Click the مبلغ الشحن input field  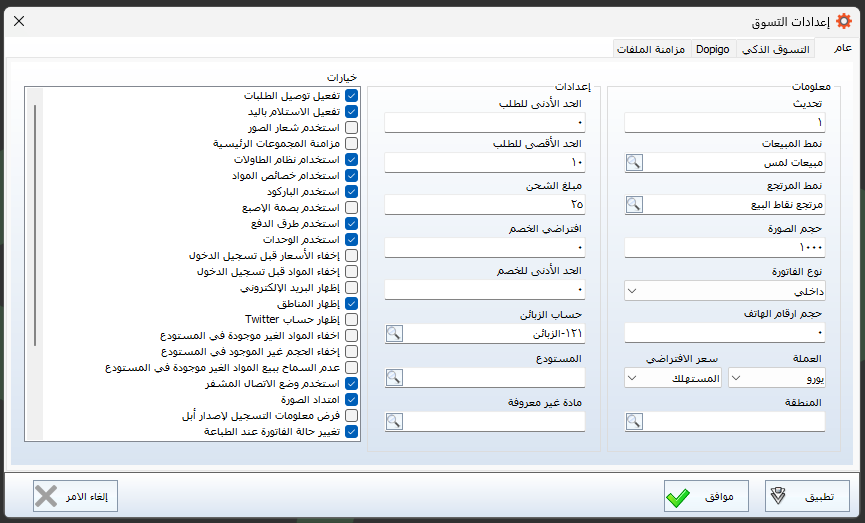tap(485, 204)
